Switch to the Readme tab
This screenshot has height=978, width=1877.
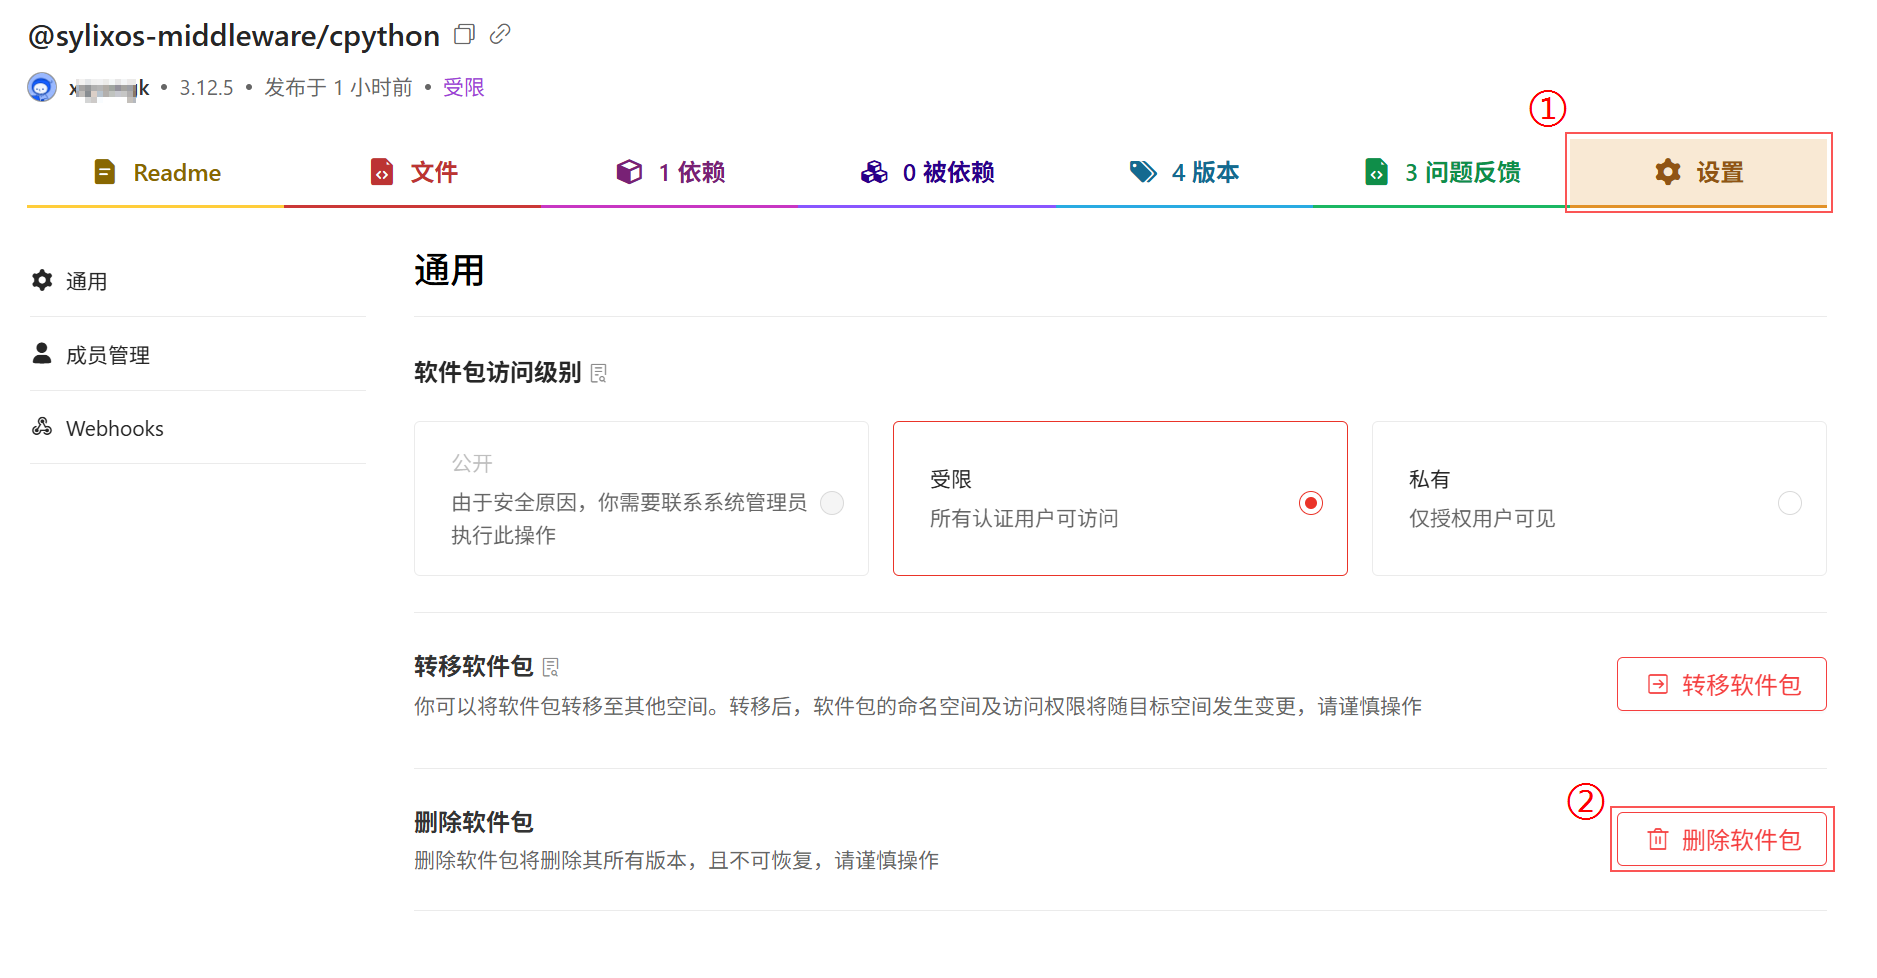click(x=157, y=172)
